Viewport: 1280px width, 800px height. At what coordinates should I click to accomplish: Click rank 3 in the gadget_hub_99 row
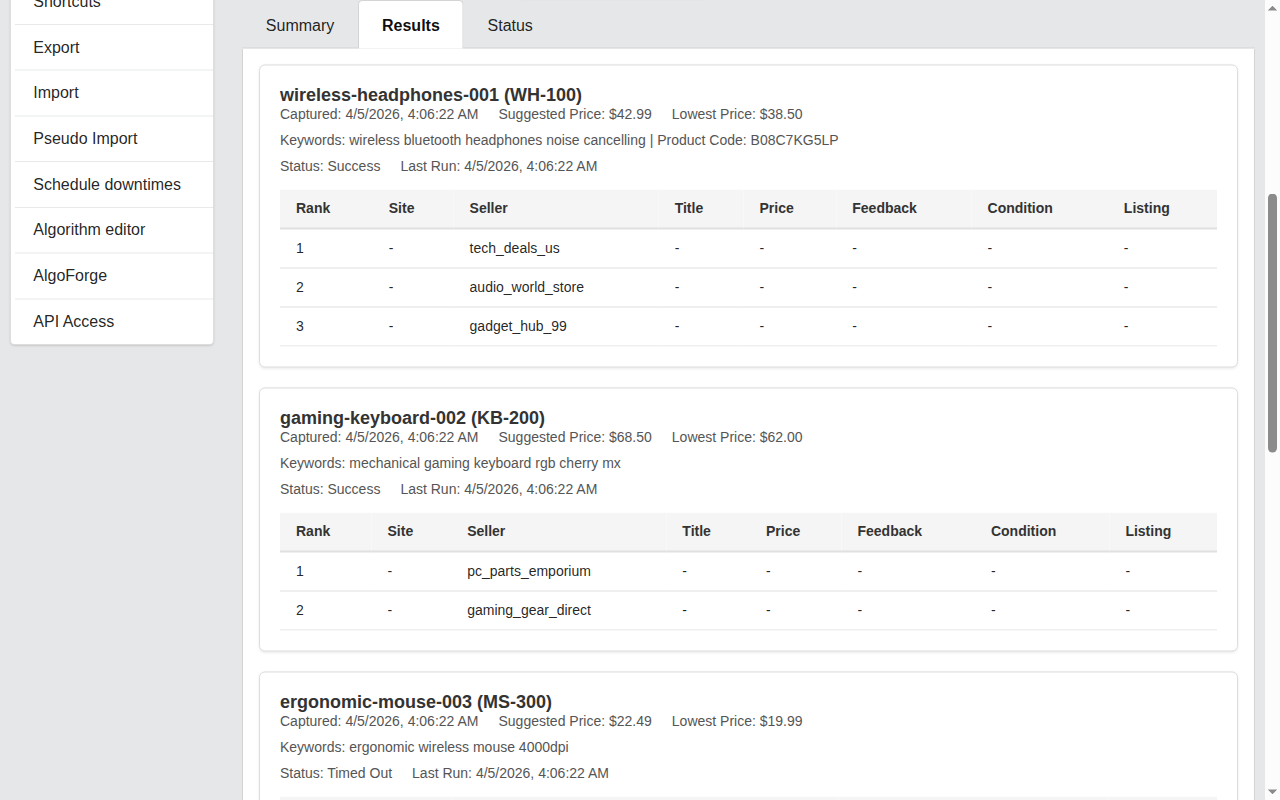(x=300, y=326)
